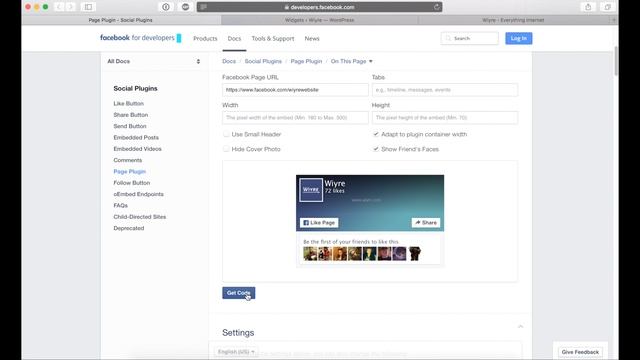The width and height of the screenshot is (640, 360).
Task: Click the Safari address bar
Action: (320, 7)
